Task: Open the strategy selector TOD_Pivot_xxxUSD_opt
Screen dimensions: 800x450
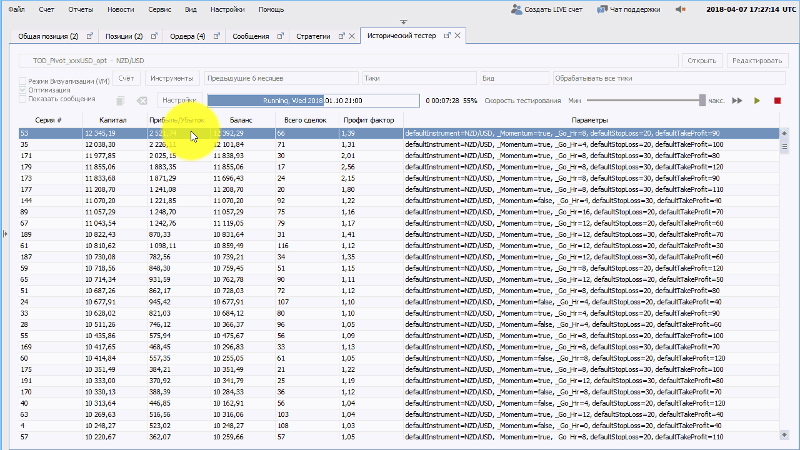Action: [348, 60]
